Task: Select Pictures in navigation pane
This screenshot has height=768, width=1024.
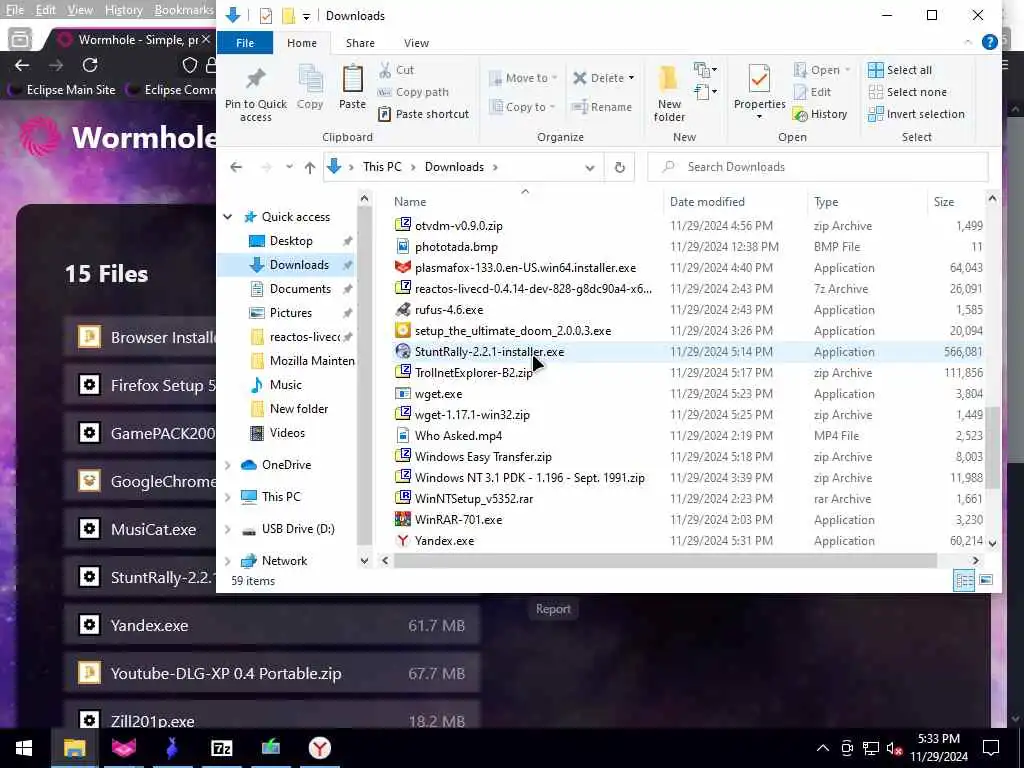Action: click(291, 313)
